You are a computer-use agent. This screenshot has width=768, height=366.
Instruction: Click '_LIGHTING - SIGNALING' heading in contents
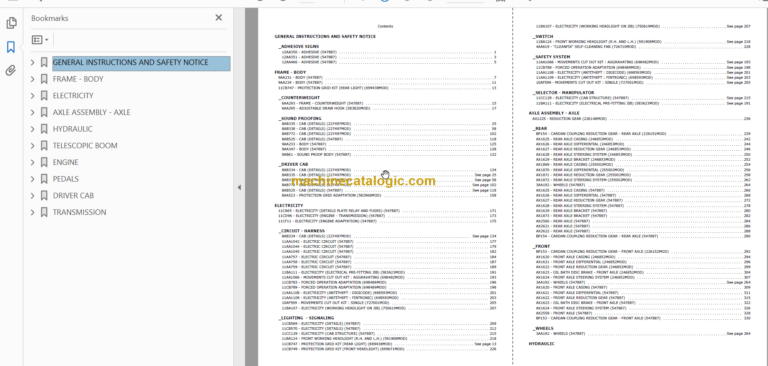(x=306, y=318)
